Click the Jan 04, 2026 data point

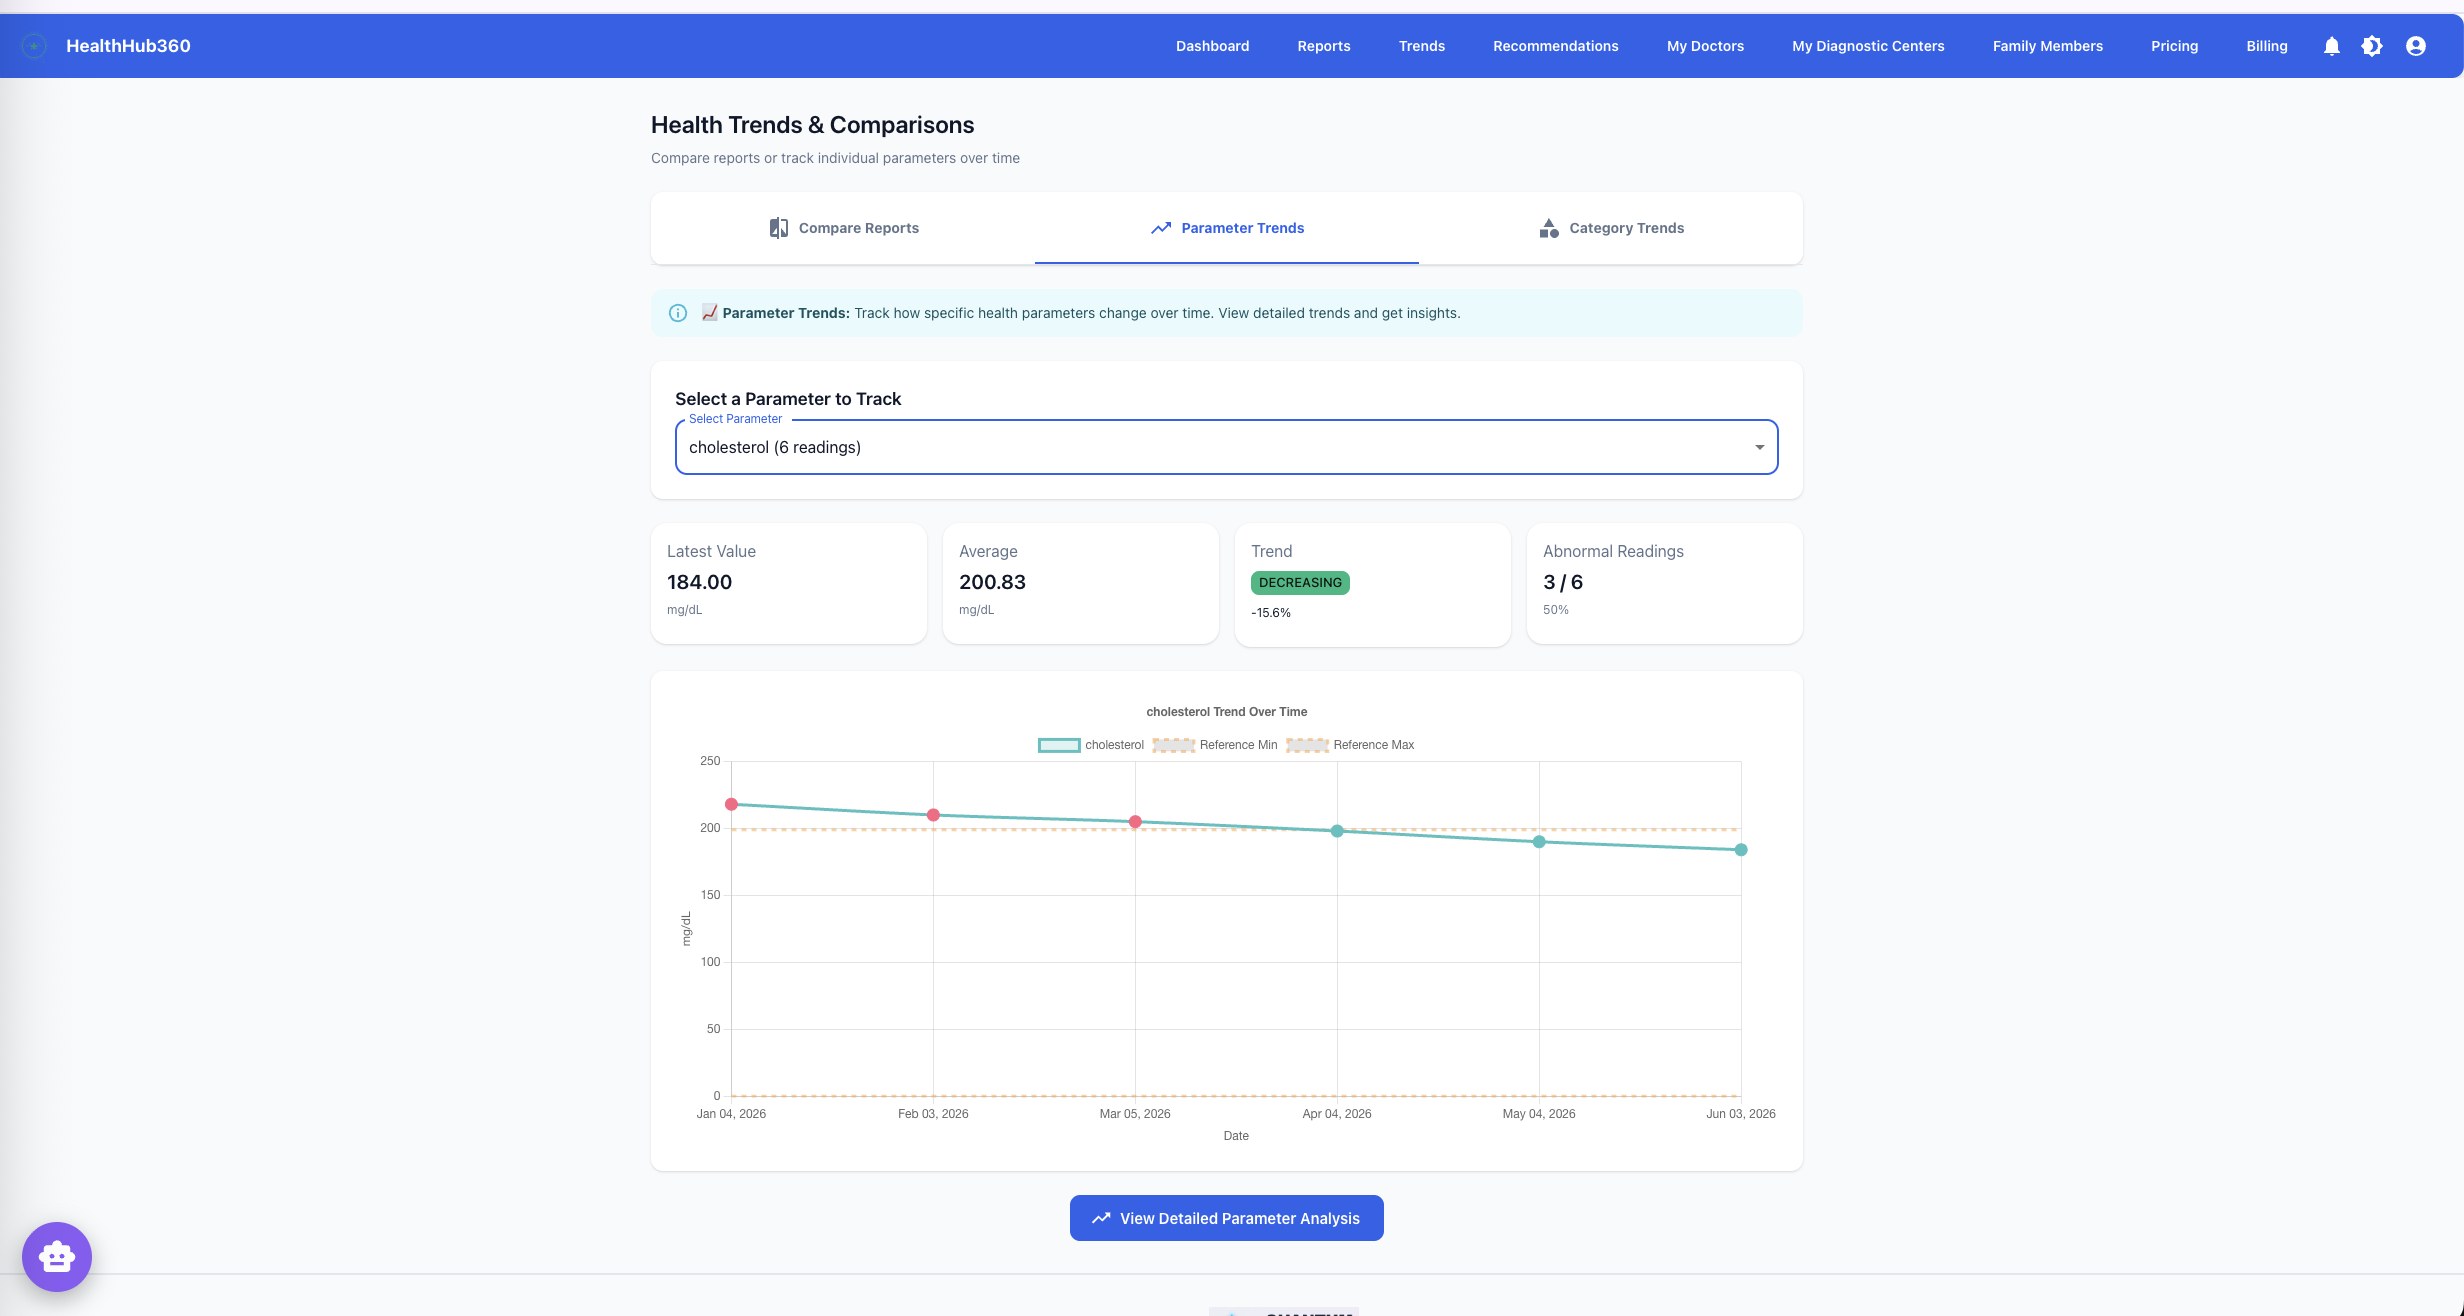tap(731, 804)
